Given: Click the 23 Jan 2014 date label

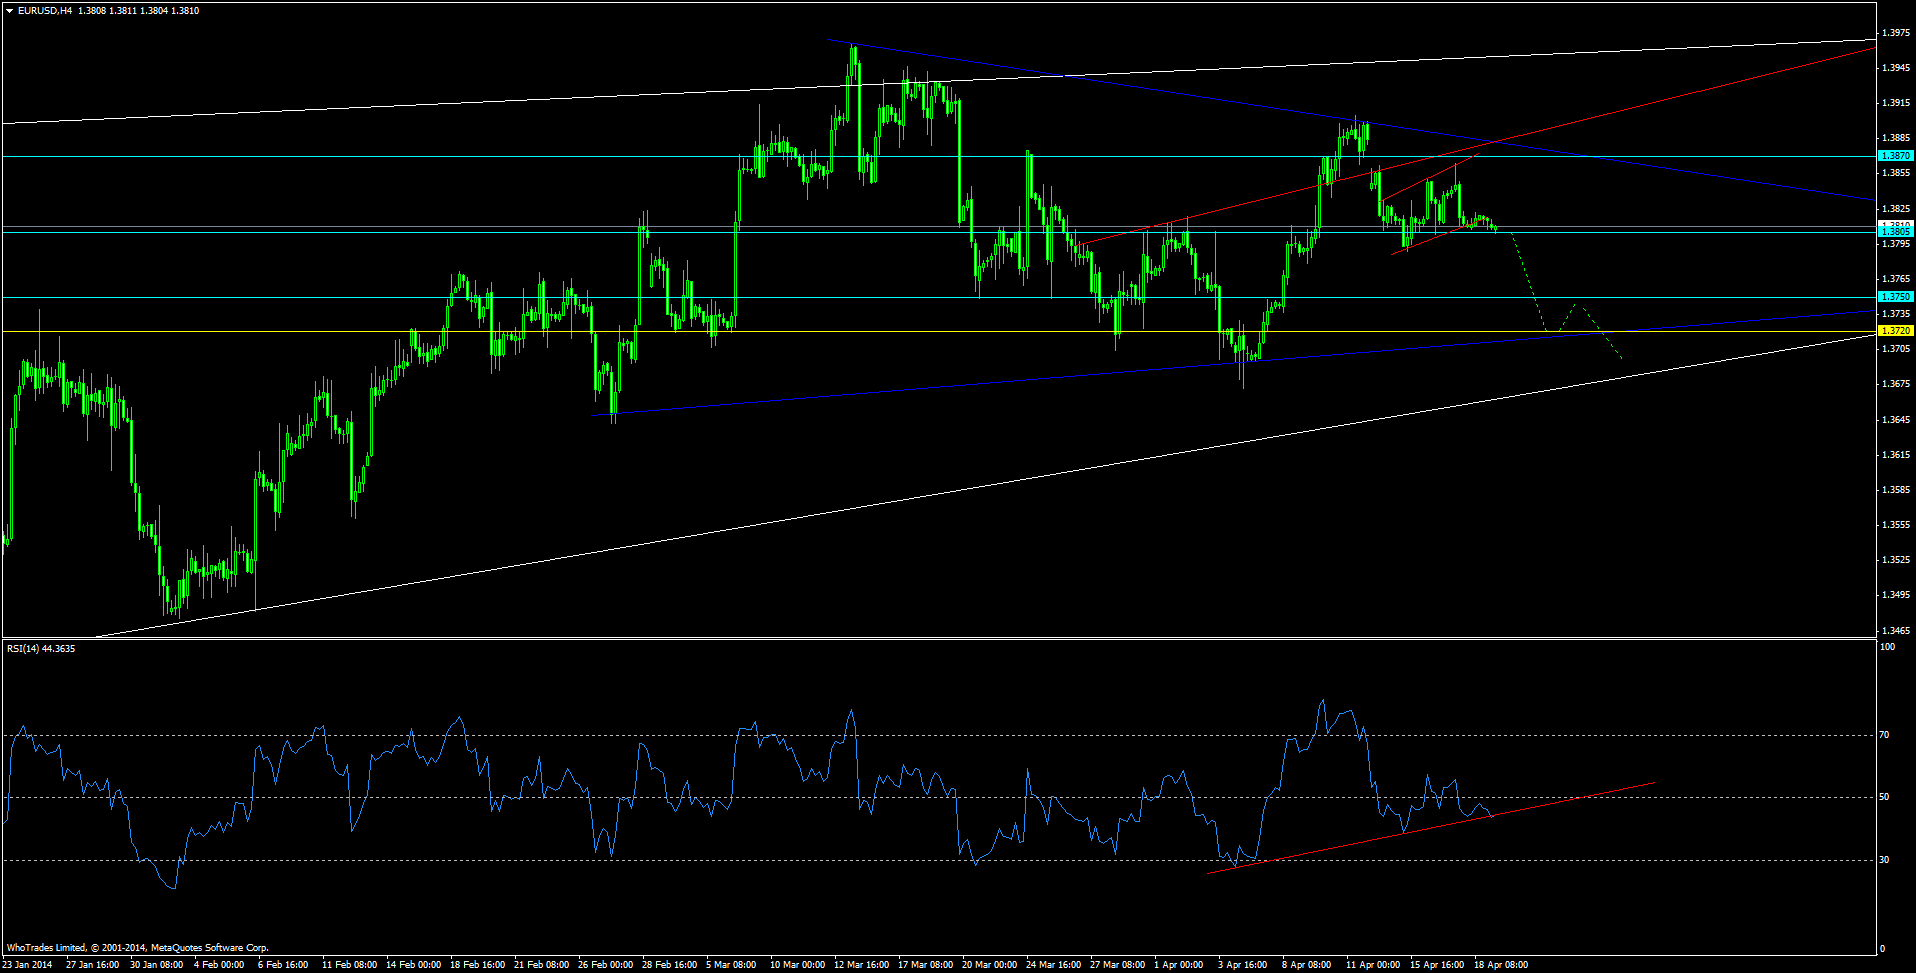Looking at the screenshot, I should point(27,965).
